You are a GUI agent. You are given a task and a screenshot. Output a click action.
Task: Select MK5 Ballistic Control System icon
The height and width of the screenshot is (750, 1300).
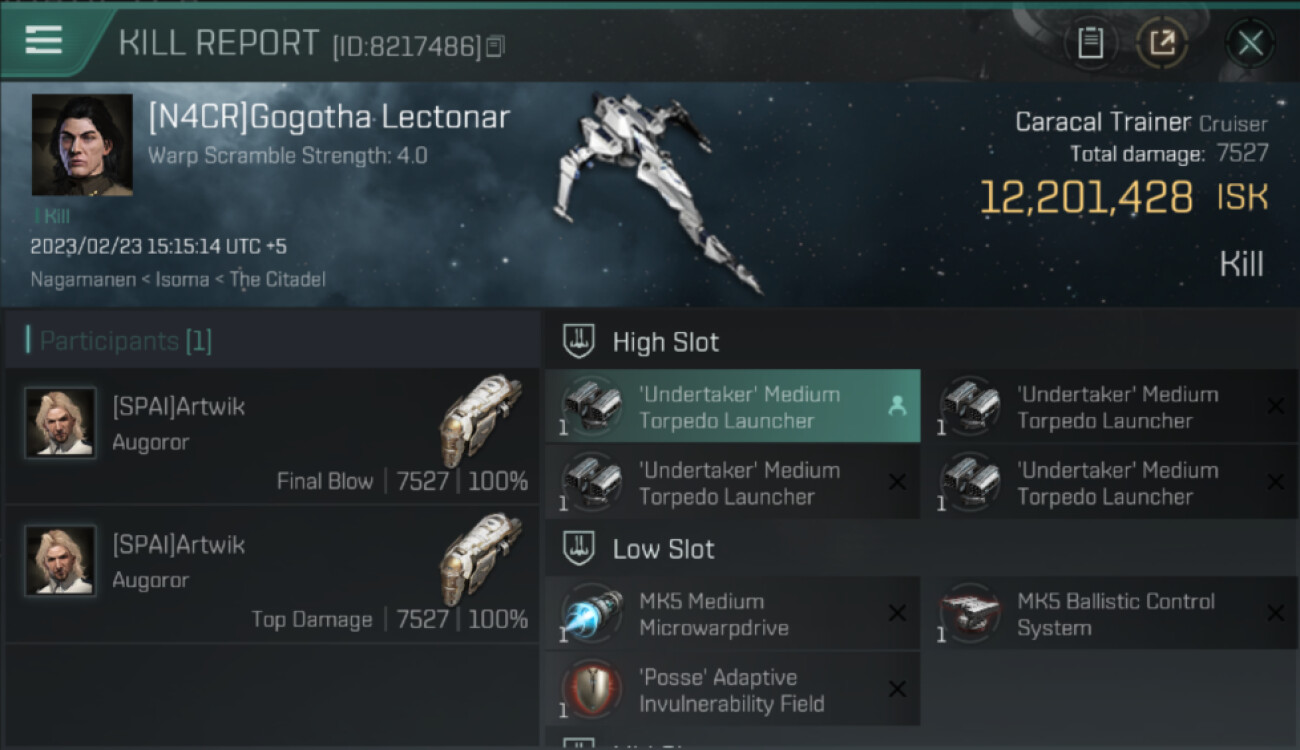point(968,613)
